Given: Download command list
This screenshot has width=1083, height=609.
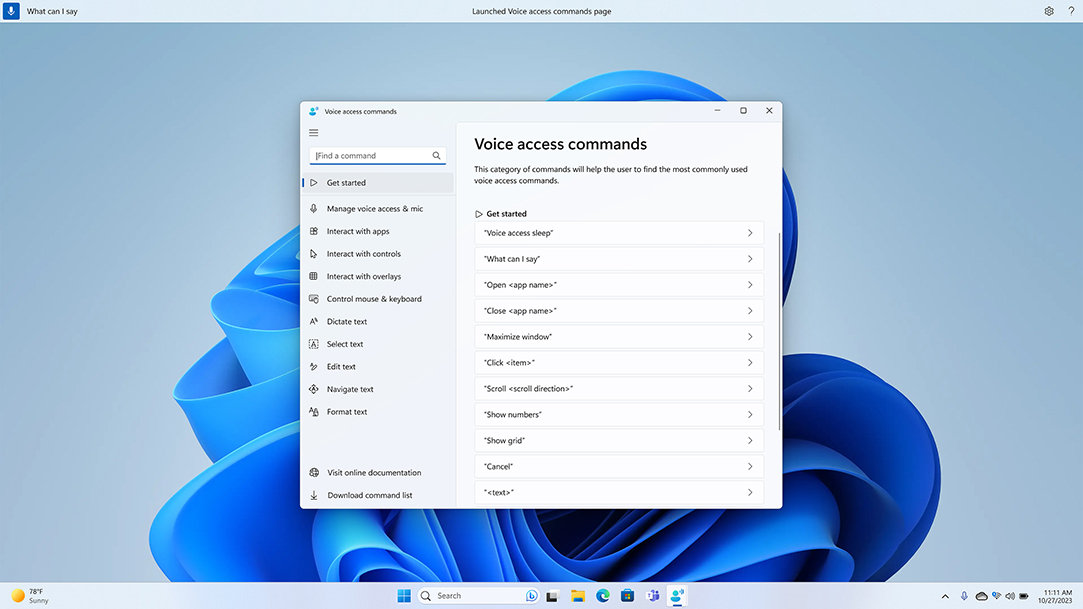Looking at the screenshot, I should click(369, 496).
